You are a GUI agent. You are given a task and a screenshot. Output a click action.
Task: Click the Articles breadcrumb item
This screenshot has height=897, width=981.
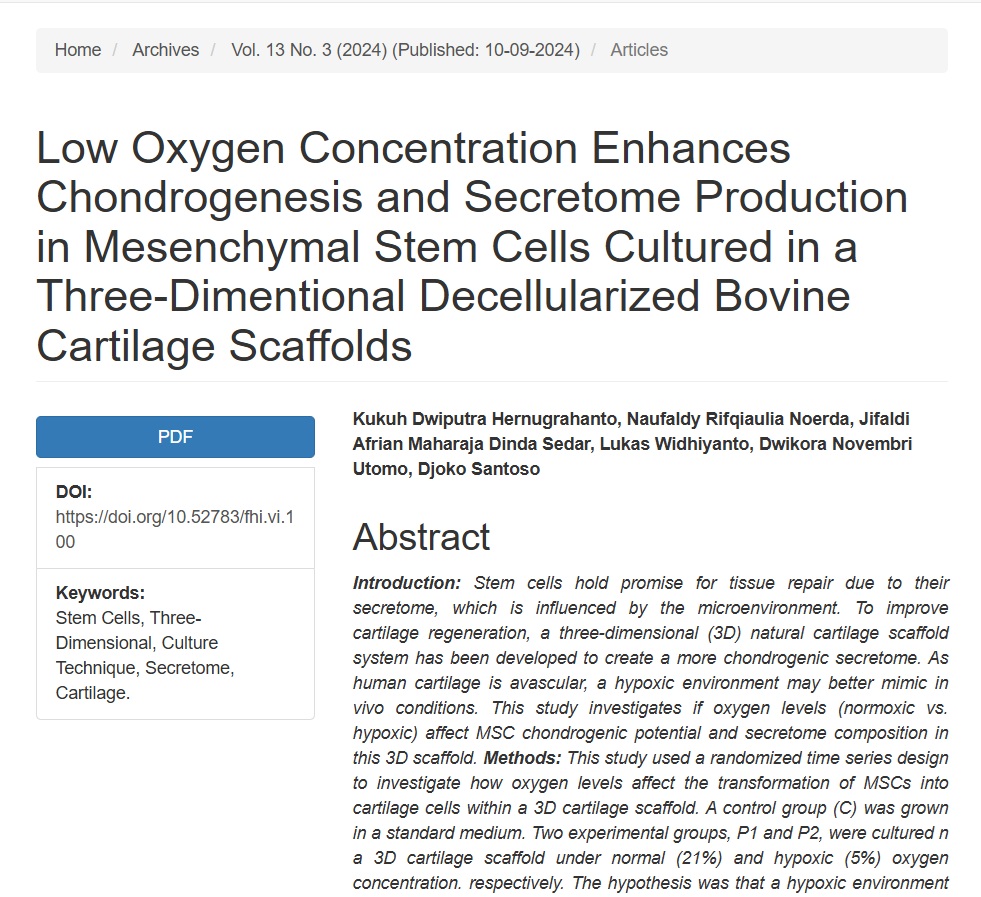pyautogui.click(x=639, y=50)
